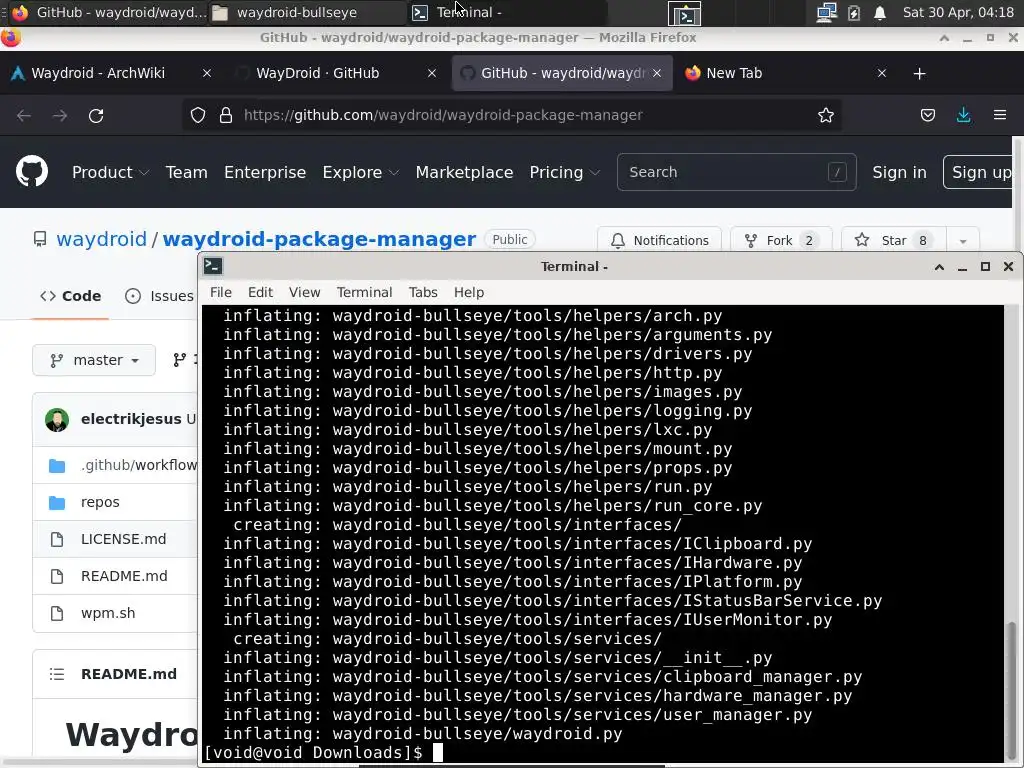
Task: Open the Terminal menu in Terminal
Action: [x=364, y=293]
